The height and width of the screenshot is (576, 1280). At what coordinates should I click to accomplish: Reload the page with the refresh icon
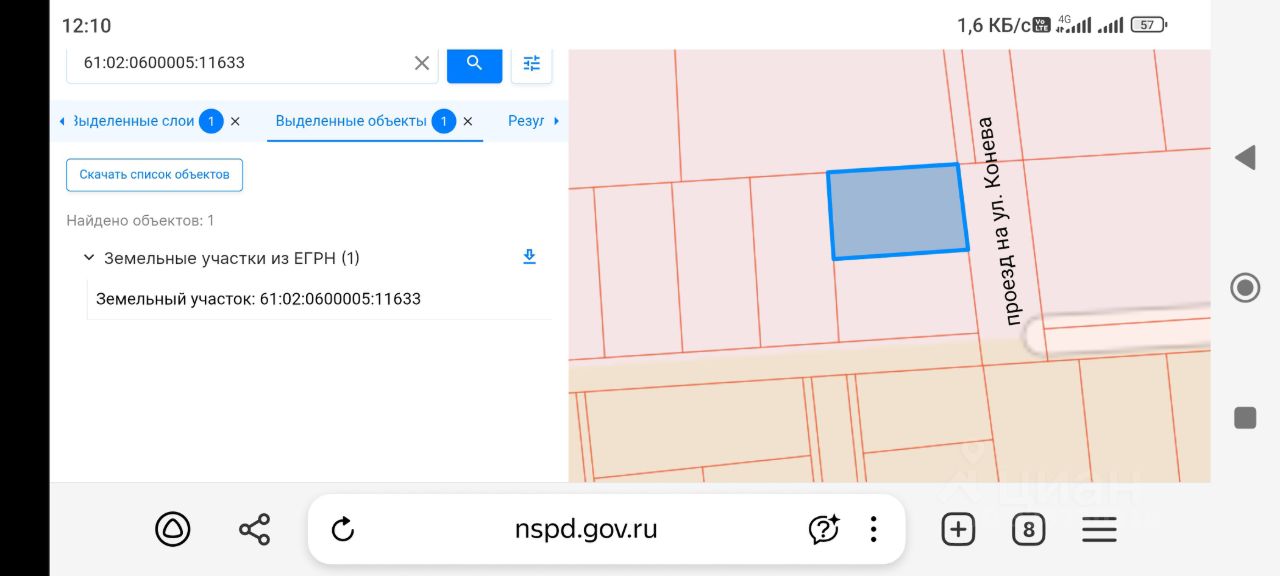pyautogui.click(x=343, y=529)
